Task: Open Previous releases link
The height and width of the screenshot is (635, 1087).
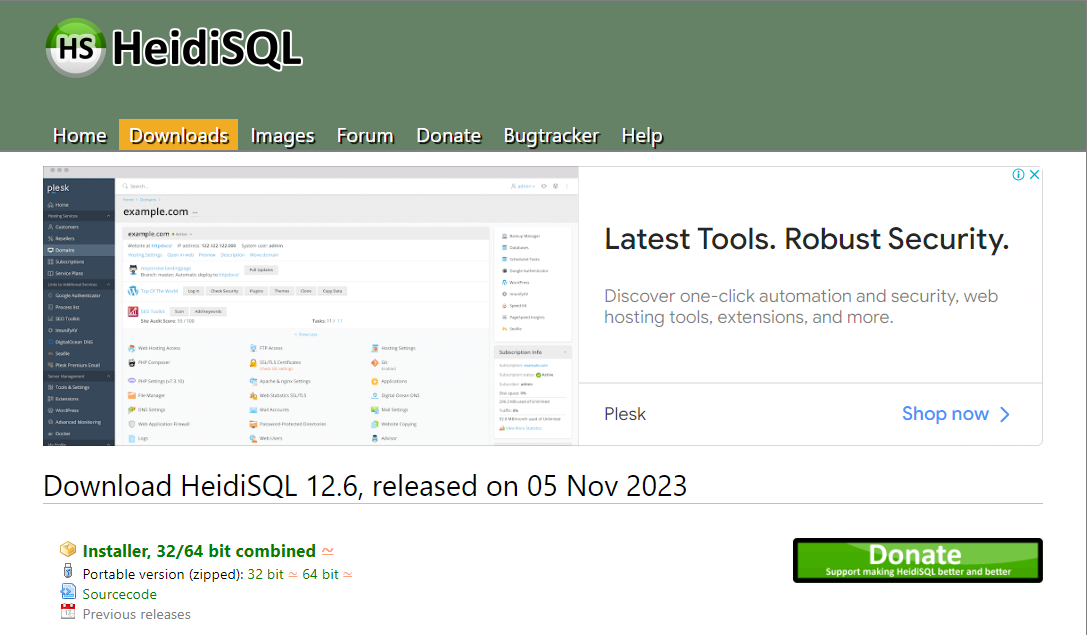Action: pos(137,615)
